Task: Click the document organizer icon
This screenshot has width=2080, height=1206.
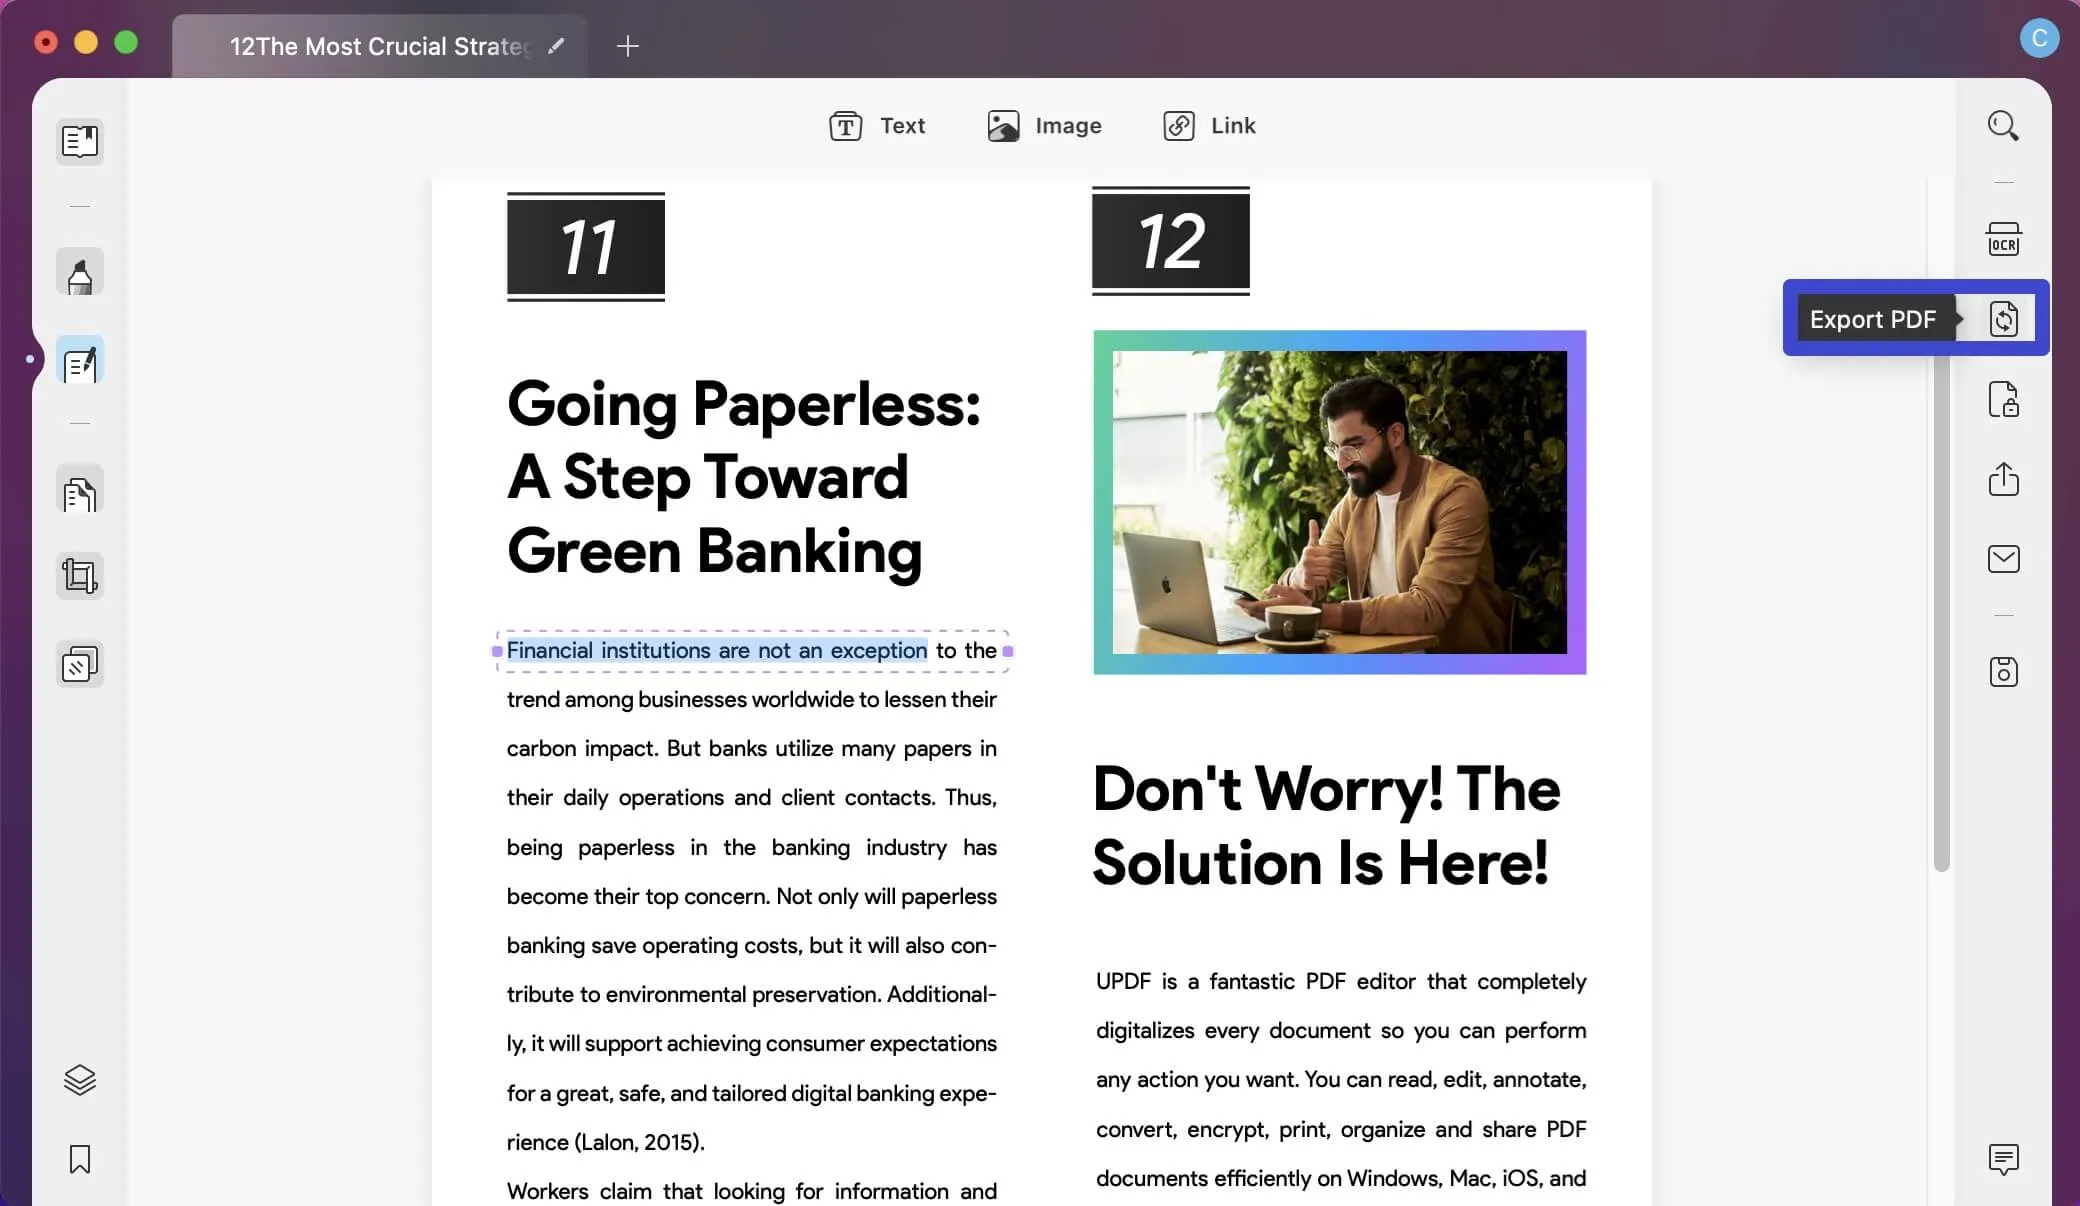Action: tap(79, 494)
